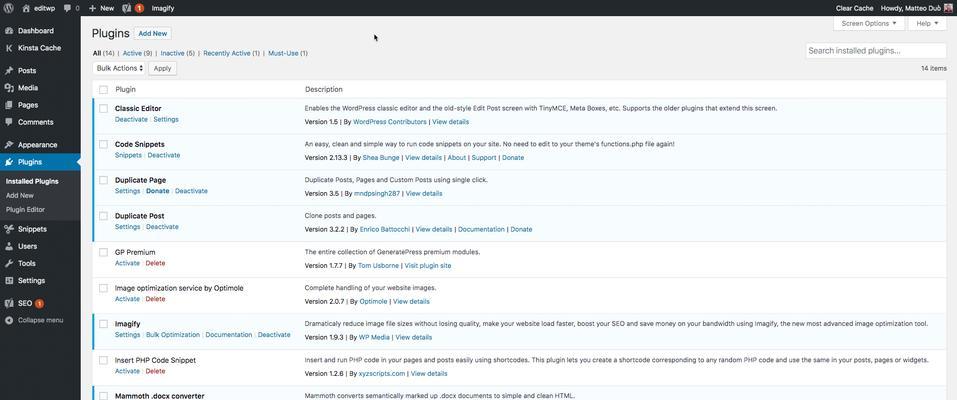Open the WordPress logo menu
The image size is (957, 400).
[9, 8]
